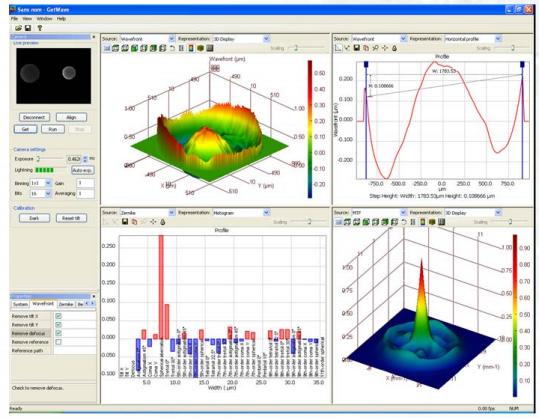Copy the horizontal profile using copy icon
Viewport: 539px width, 418px height.
[x=366, y=48]
